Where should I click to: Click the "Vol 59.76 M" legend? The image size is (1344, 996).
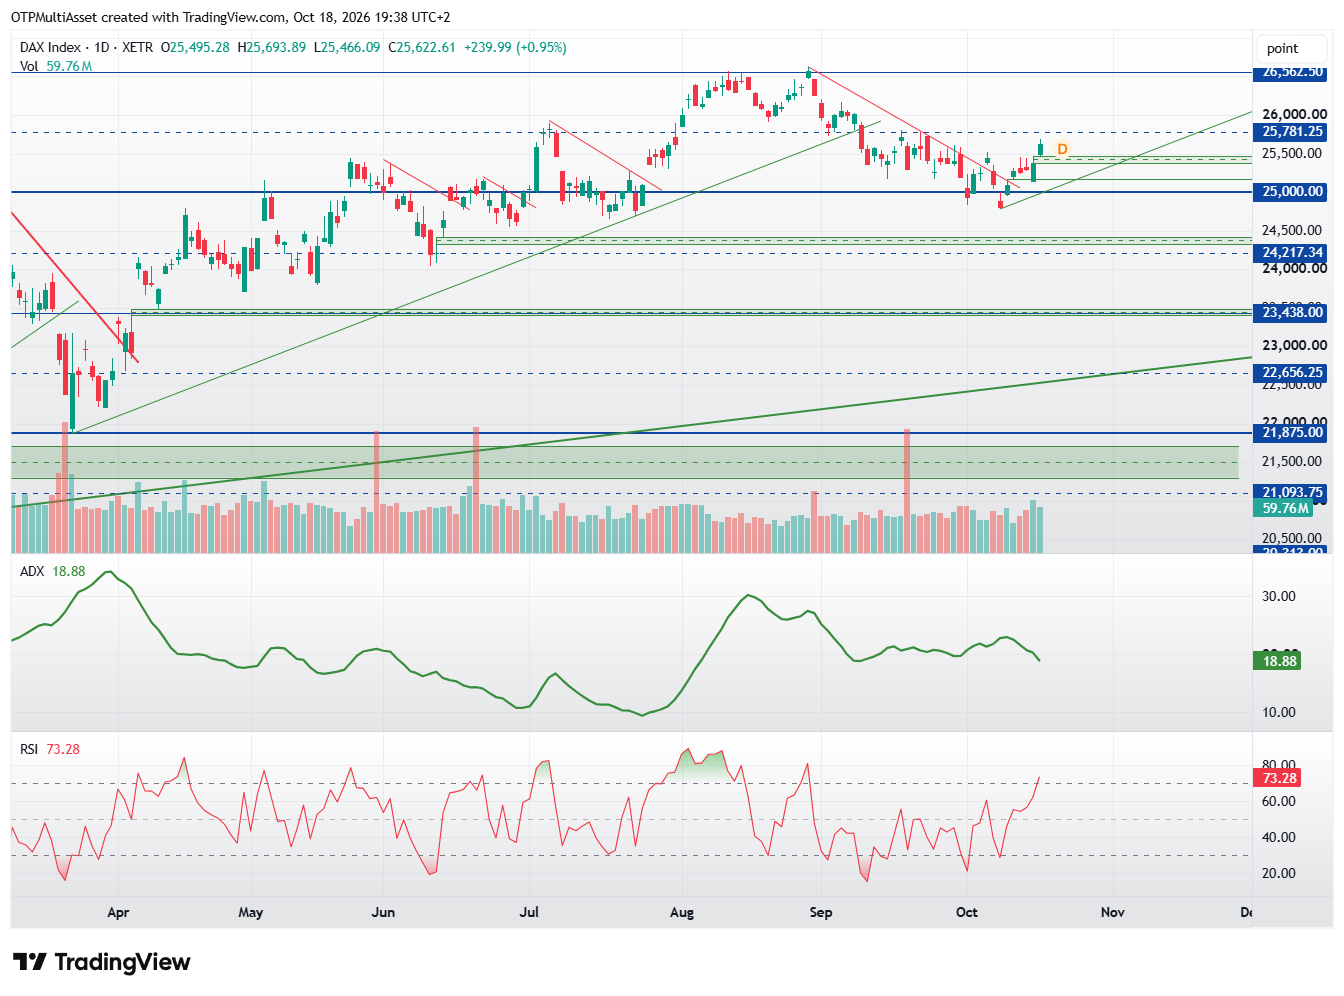56,66
